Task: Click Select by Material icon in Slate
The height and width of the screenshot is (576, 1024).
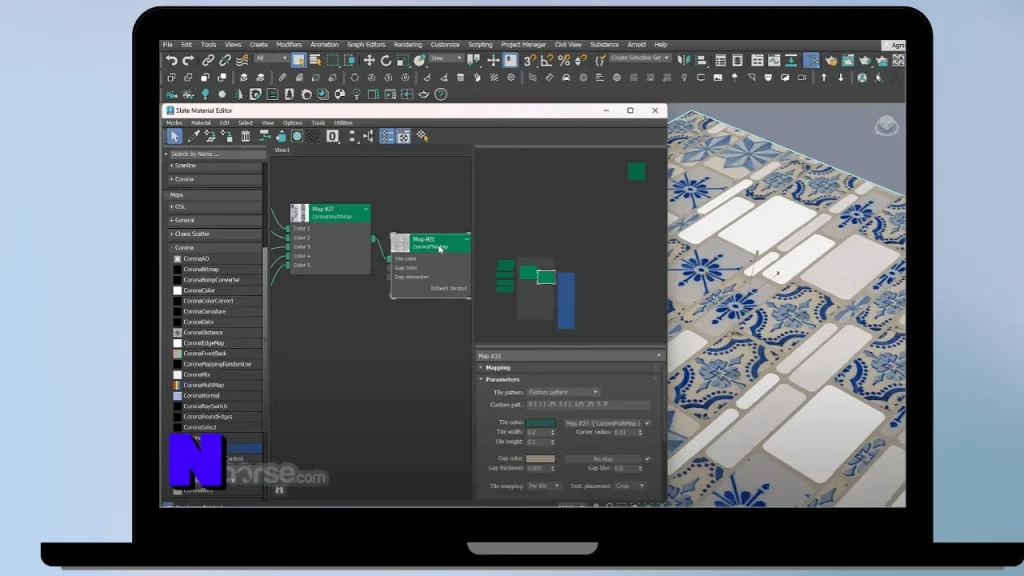Action: [423, 136]
